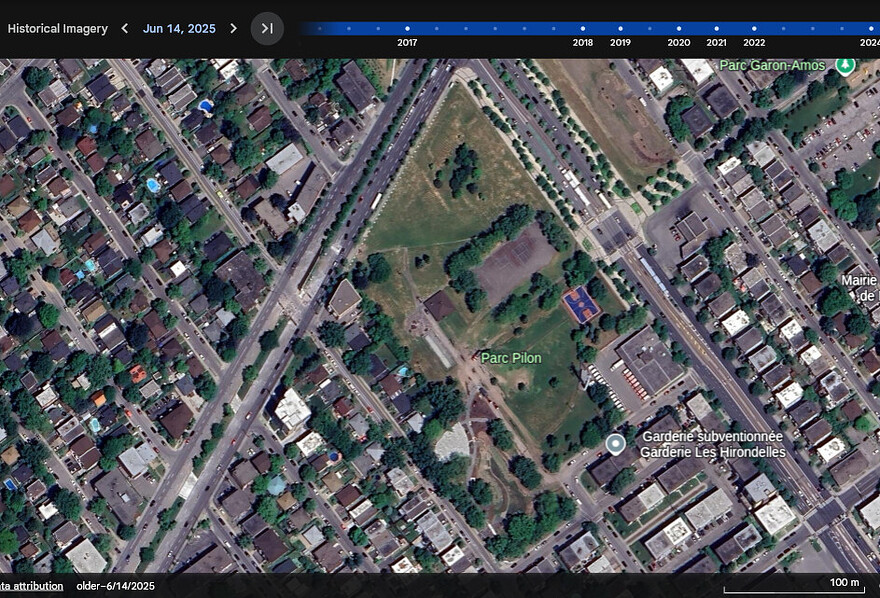This screenshot has width=880, height=598.
Task: Click the 2021 year label
Action: point(716,43)
